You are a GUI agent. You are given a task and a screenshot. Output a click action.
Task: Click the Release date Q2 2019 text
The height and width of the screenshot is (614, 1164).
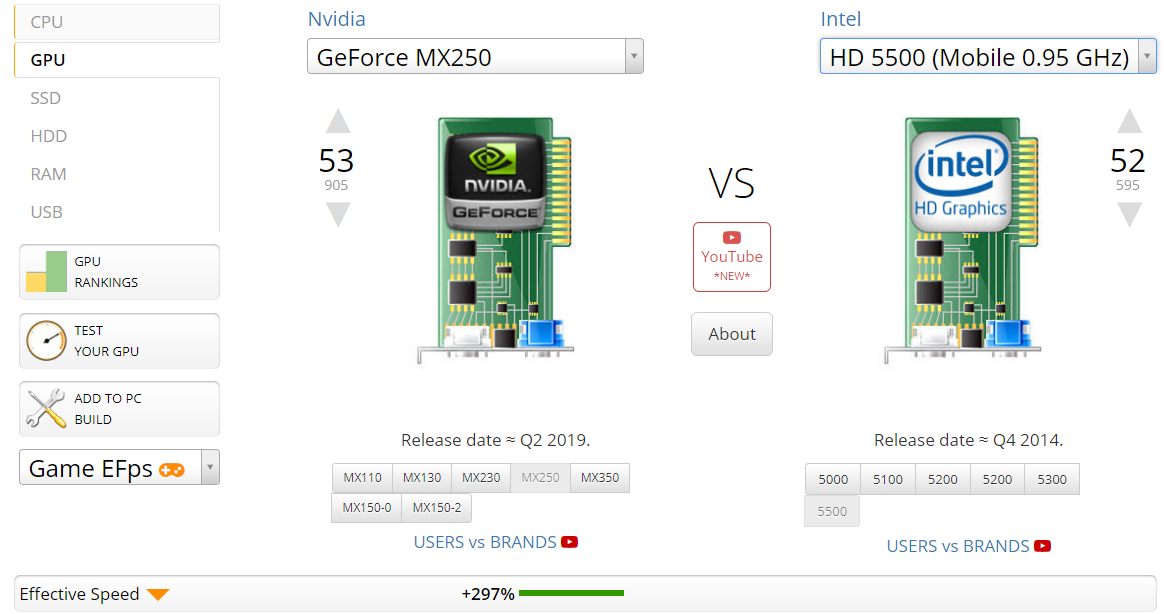495,440
